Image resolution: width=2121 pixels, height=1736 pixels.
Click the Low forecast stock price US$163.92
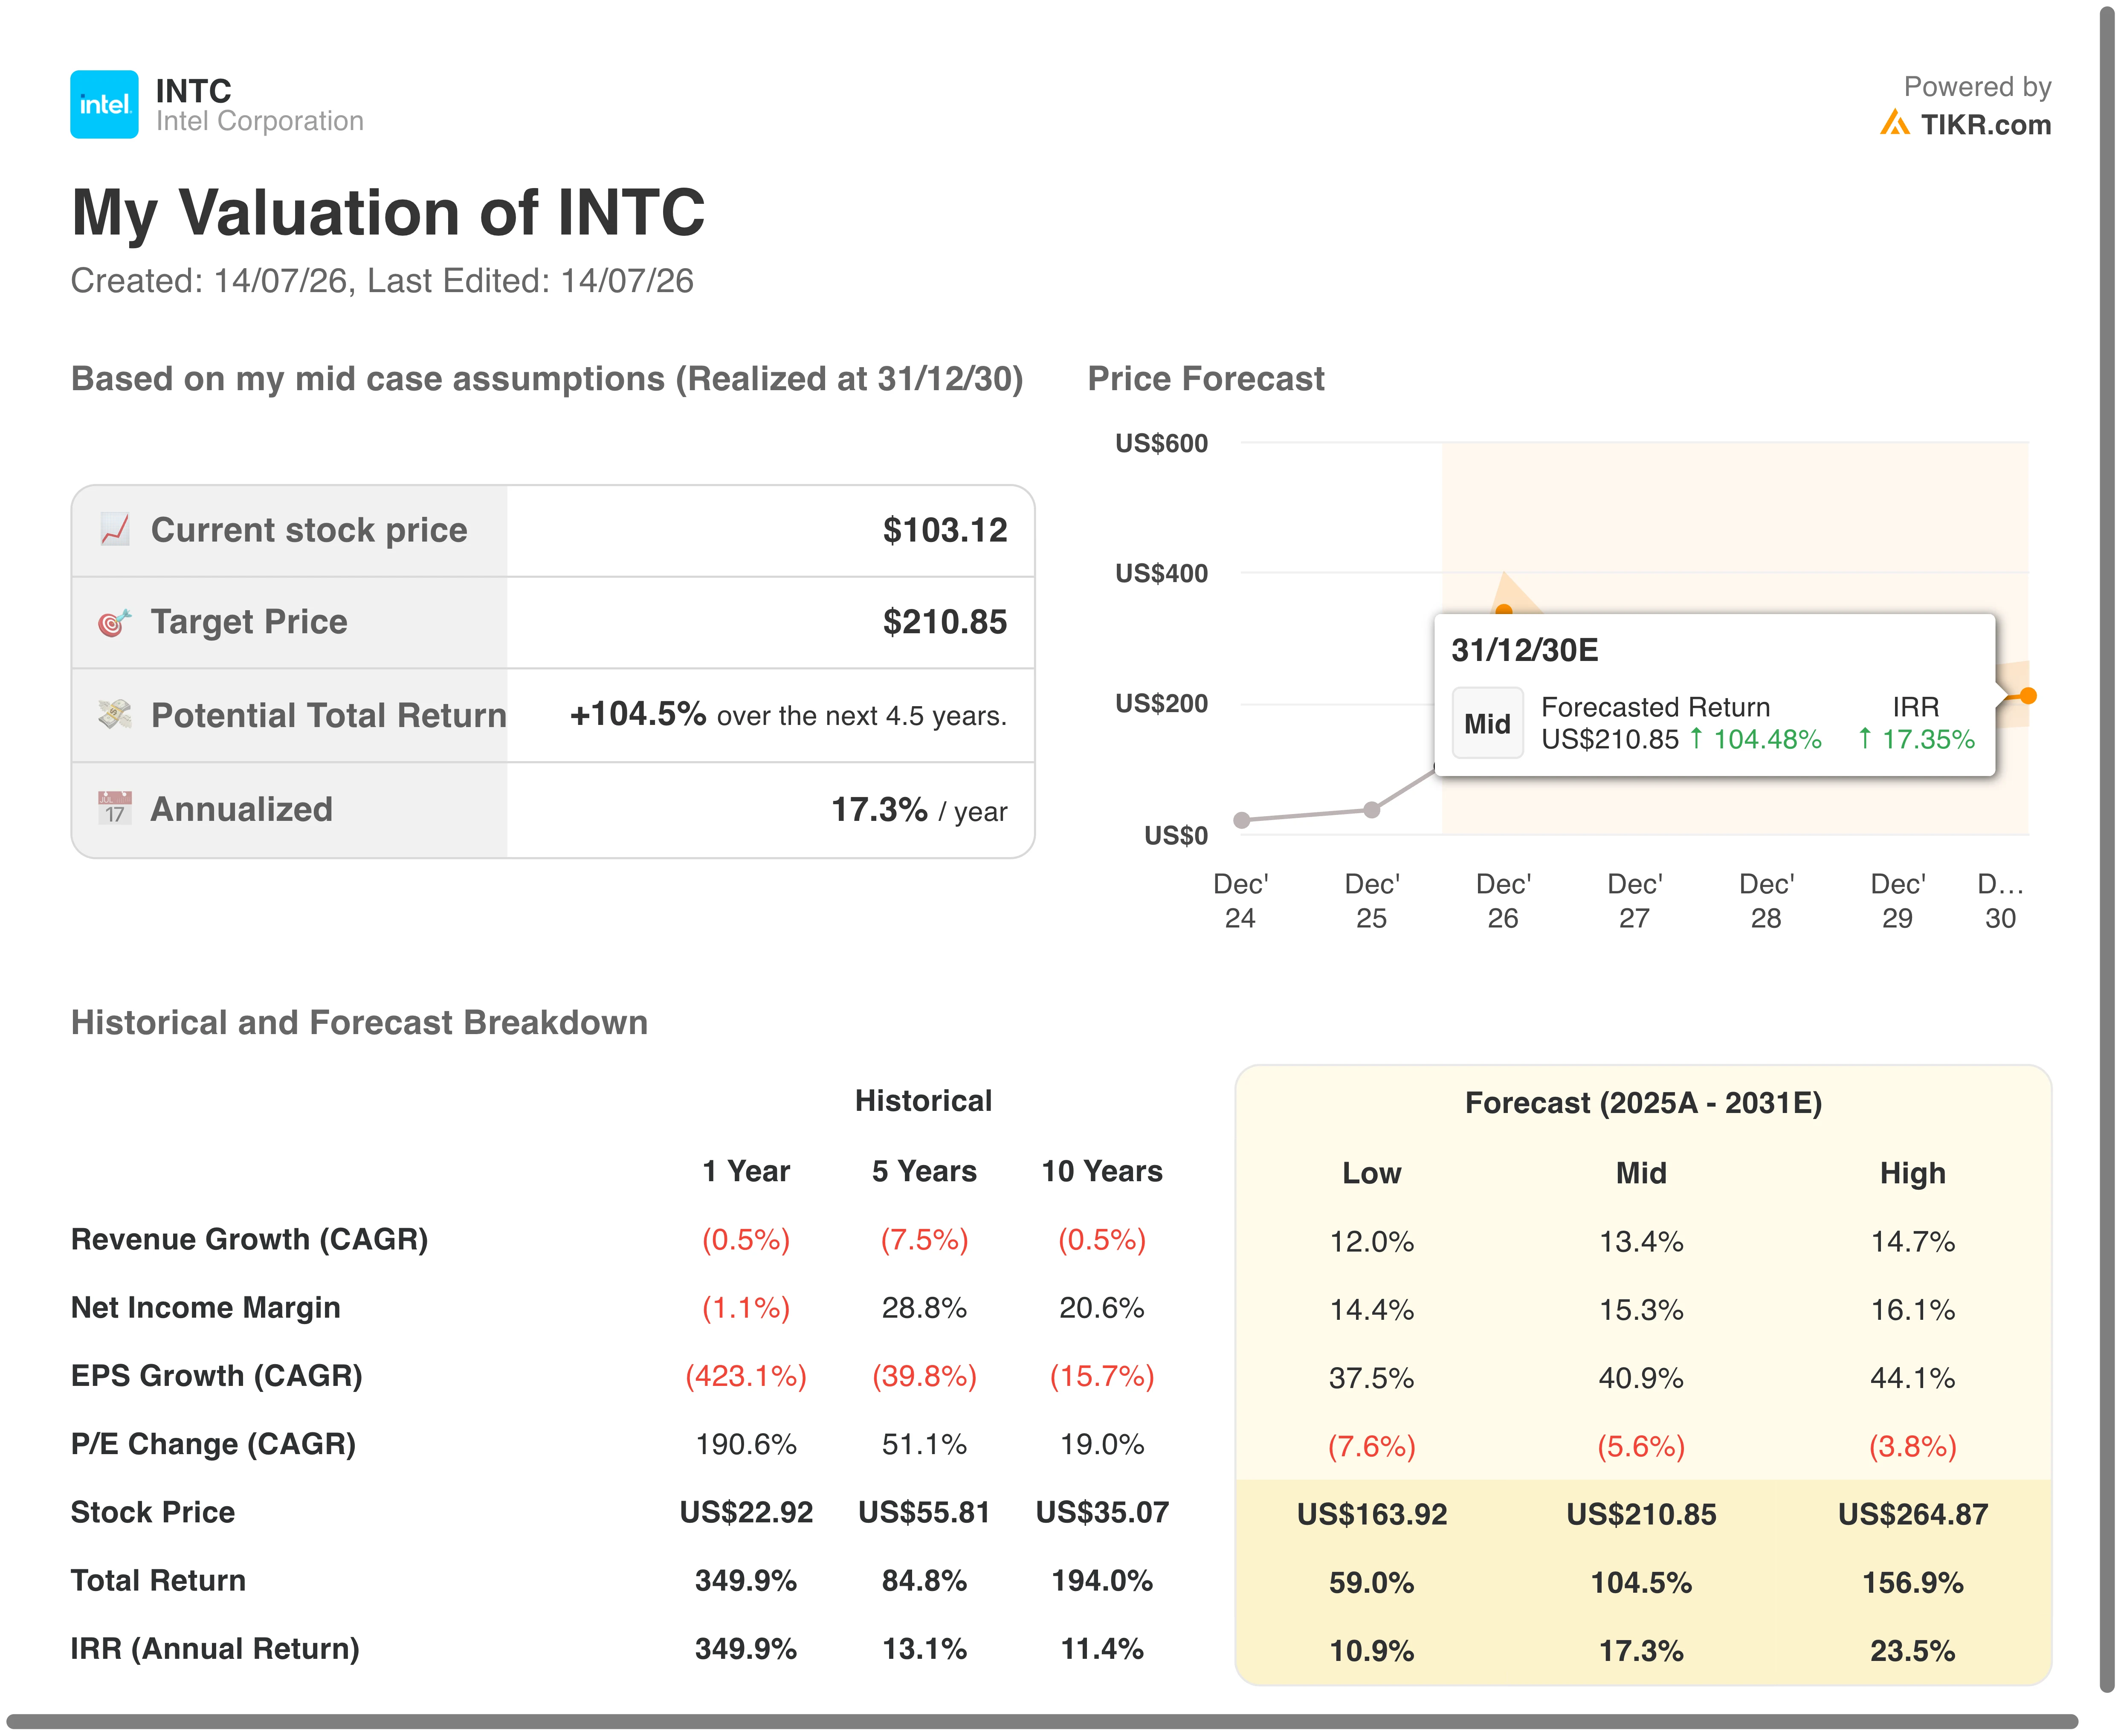[1372, 1514]
